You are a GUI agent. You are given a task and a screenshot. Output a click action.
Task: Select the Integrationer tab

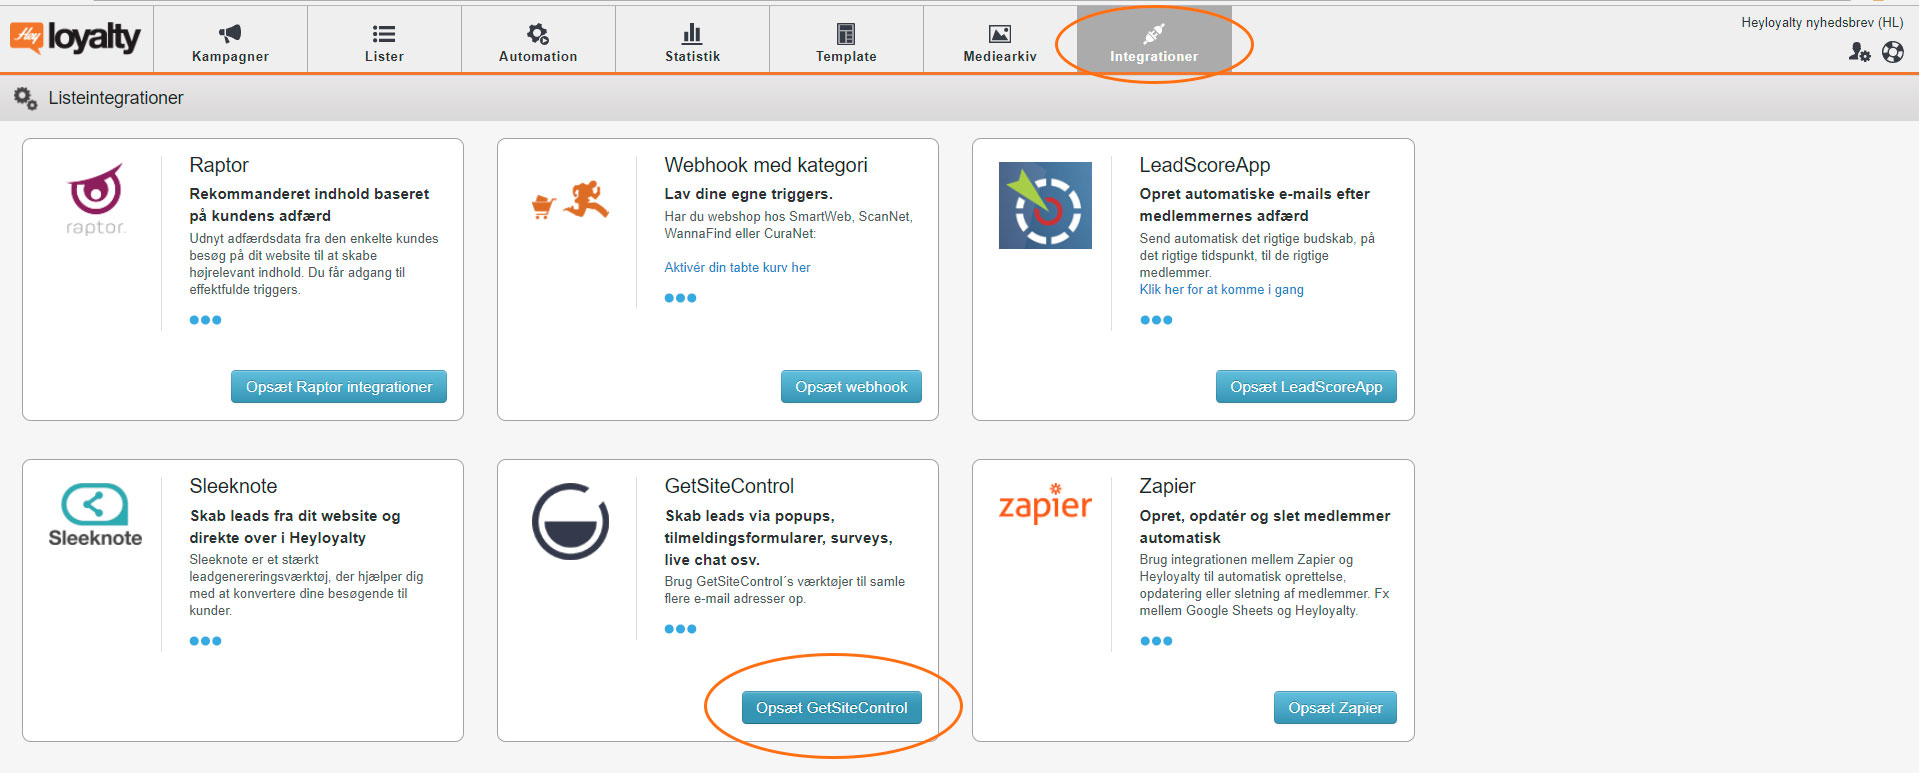click(x=1154, y=40)
